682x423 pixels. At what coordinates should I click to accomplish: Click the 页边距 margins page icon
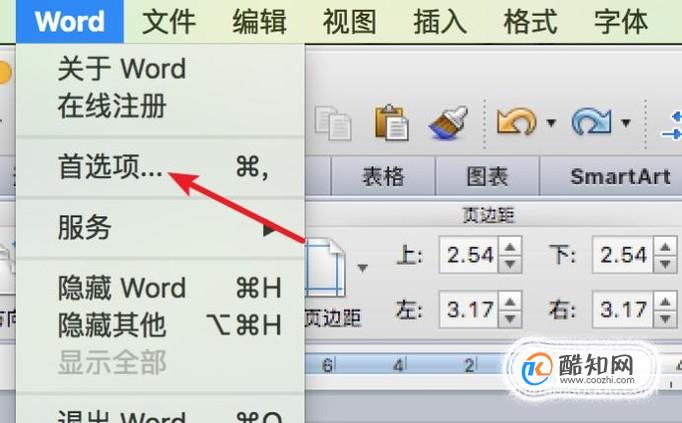pyautogui.click(x=326, y=268)
